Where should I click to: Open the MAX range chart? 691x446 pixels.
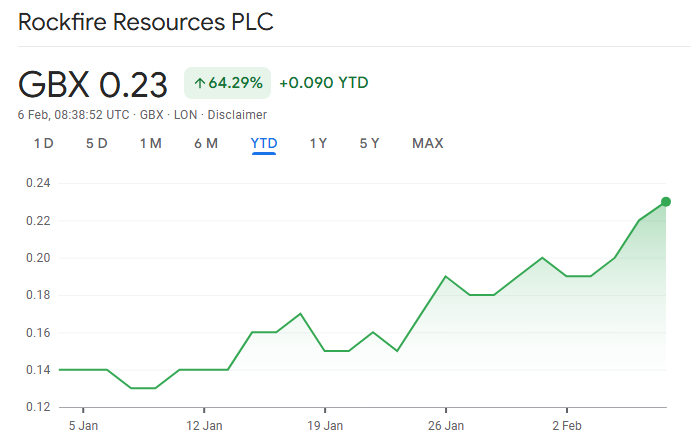coord(427,143)
